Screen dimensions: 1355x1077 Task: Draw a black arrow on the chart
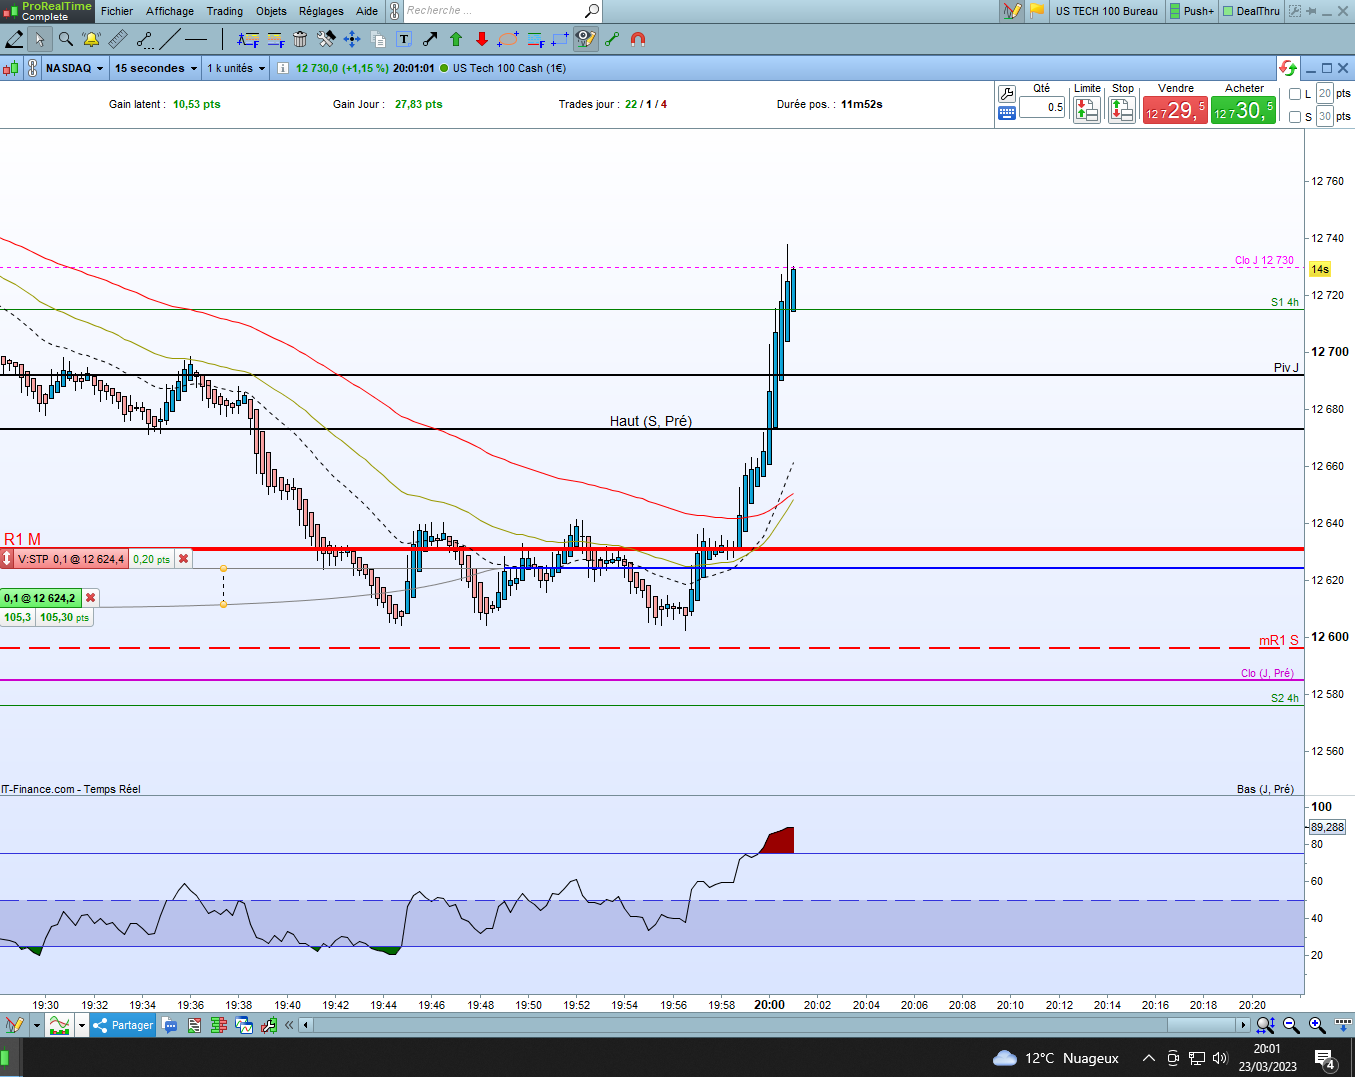[430, 39]
